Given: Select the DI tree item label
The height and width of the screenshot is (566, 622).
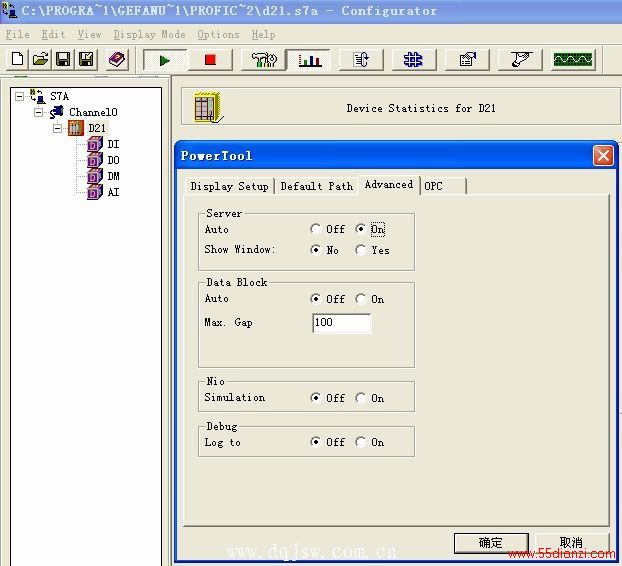Looking at the screenshot, I should (x=113, y=144).
